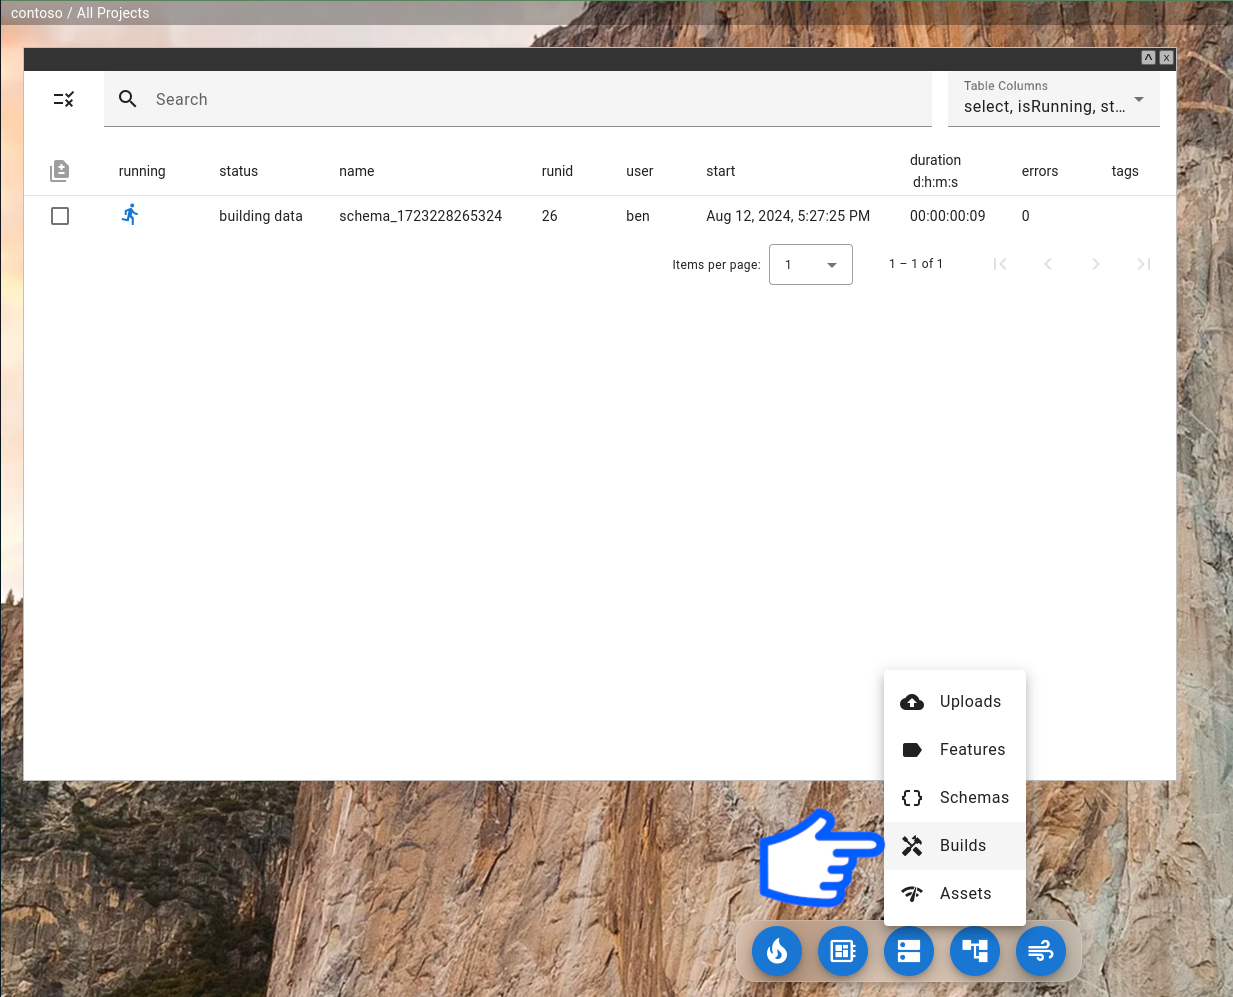Image resolution: width=1233 pixels, height=997 pixels.
Task: Select the Builds menu entry
Action: pyautogui.click(x=955, y=846)
